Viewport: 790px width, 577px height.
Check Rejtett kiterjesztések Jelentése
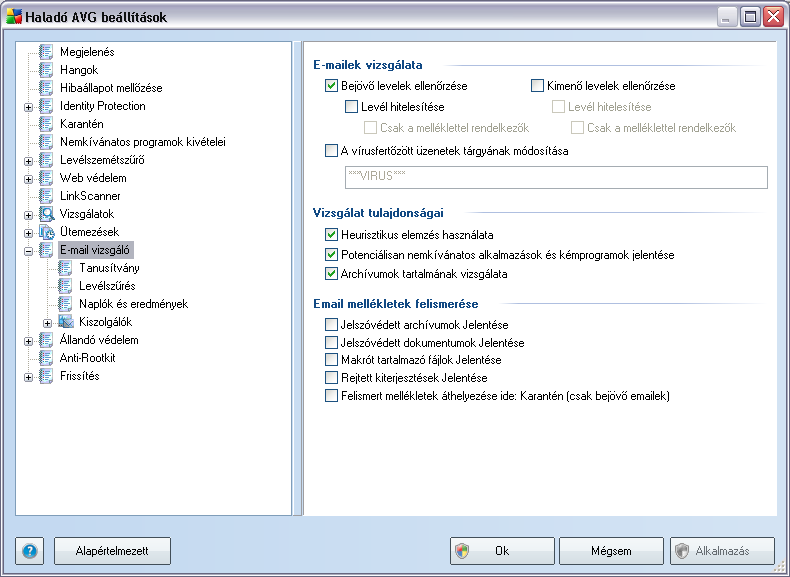[x=331, y=377]
